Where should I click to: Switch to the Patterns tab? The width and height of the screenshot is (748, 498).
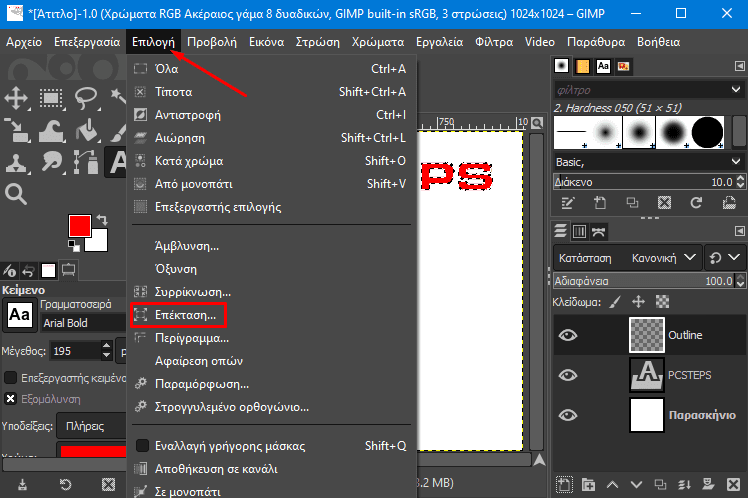click(582, 66)
